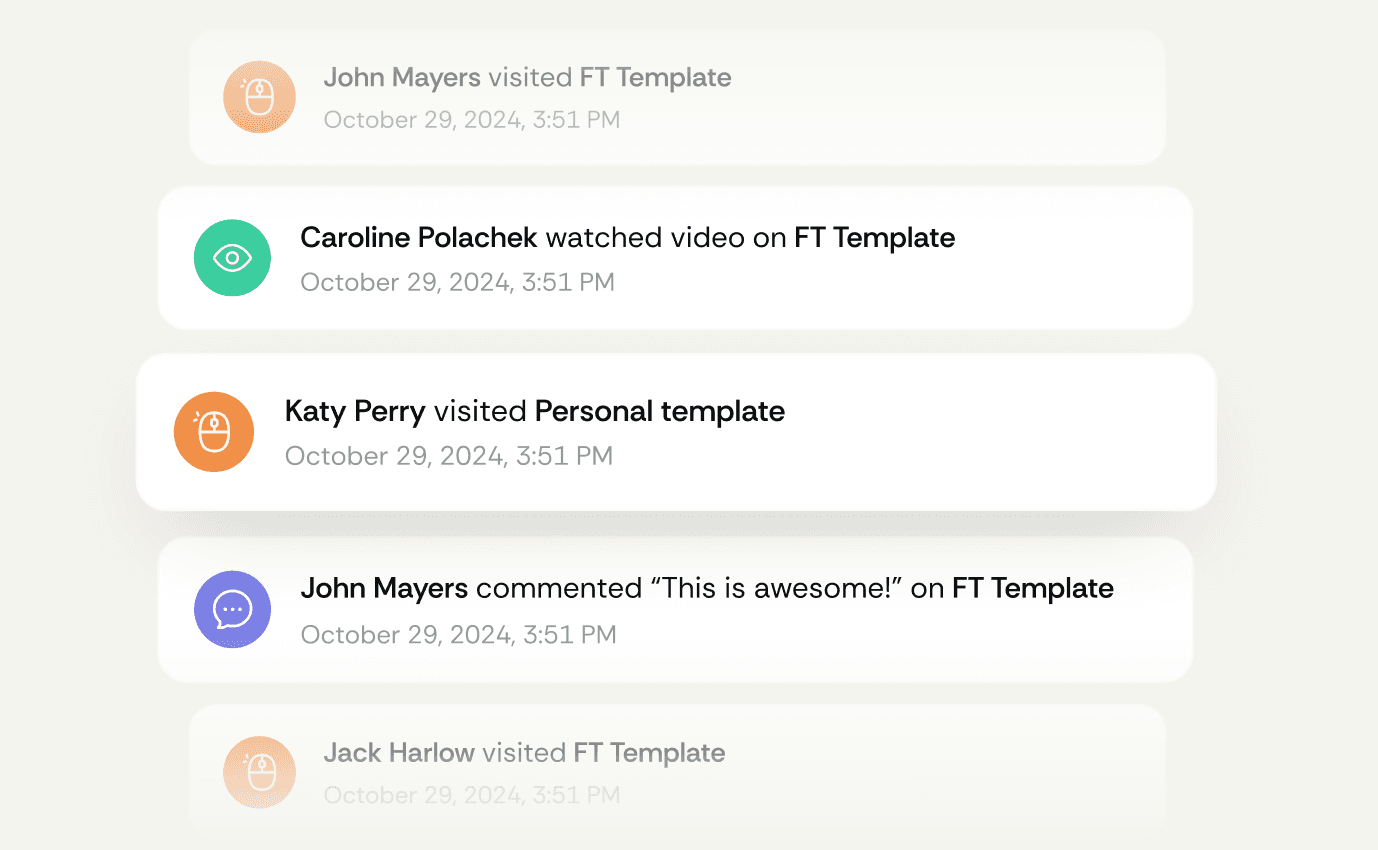Viewport: 1378px width, 850px height.
Task: Click the faded mouse icon next to John Mayers
Action: [259, 97]
